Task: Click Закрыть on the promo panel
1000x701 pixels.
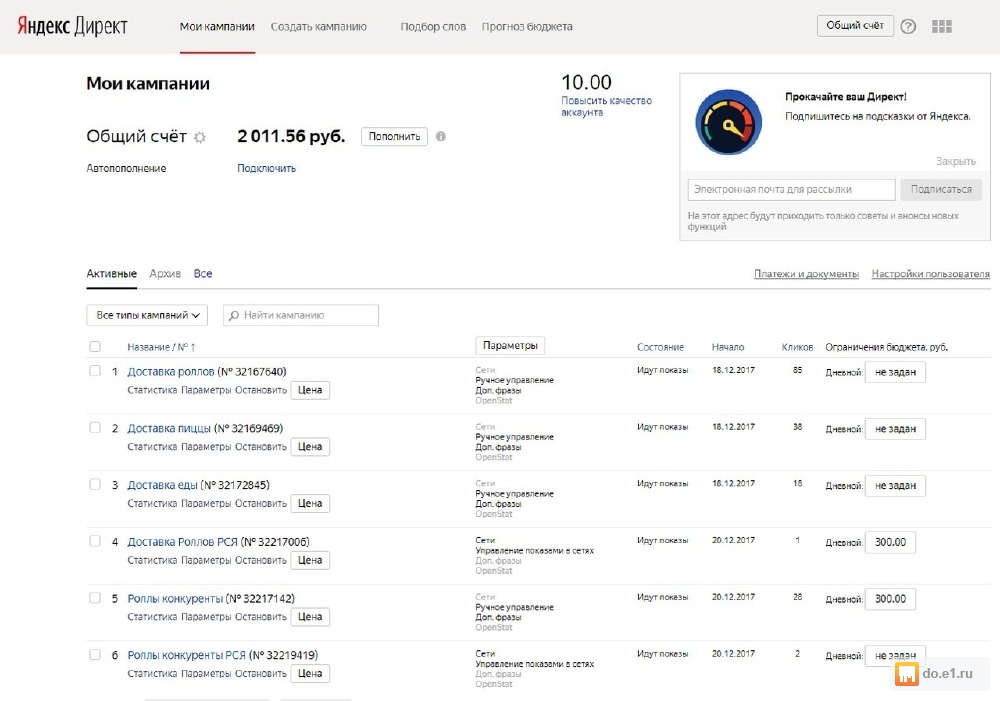Action: pyautogui.click(x=955, y=161)
